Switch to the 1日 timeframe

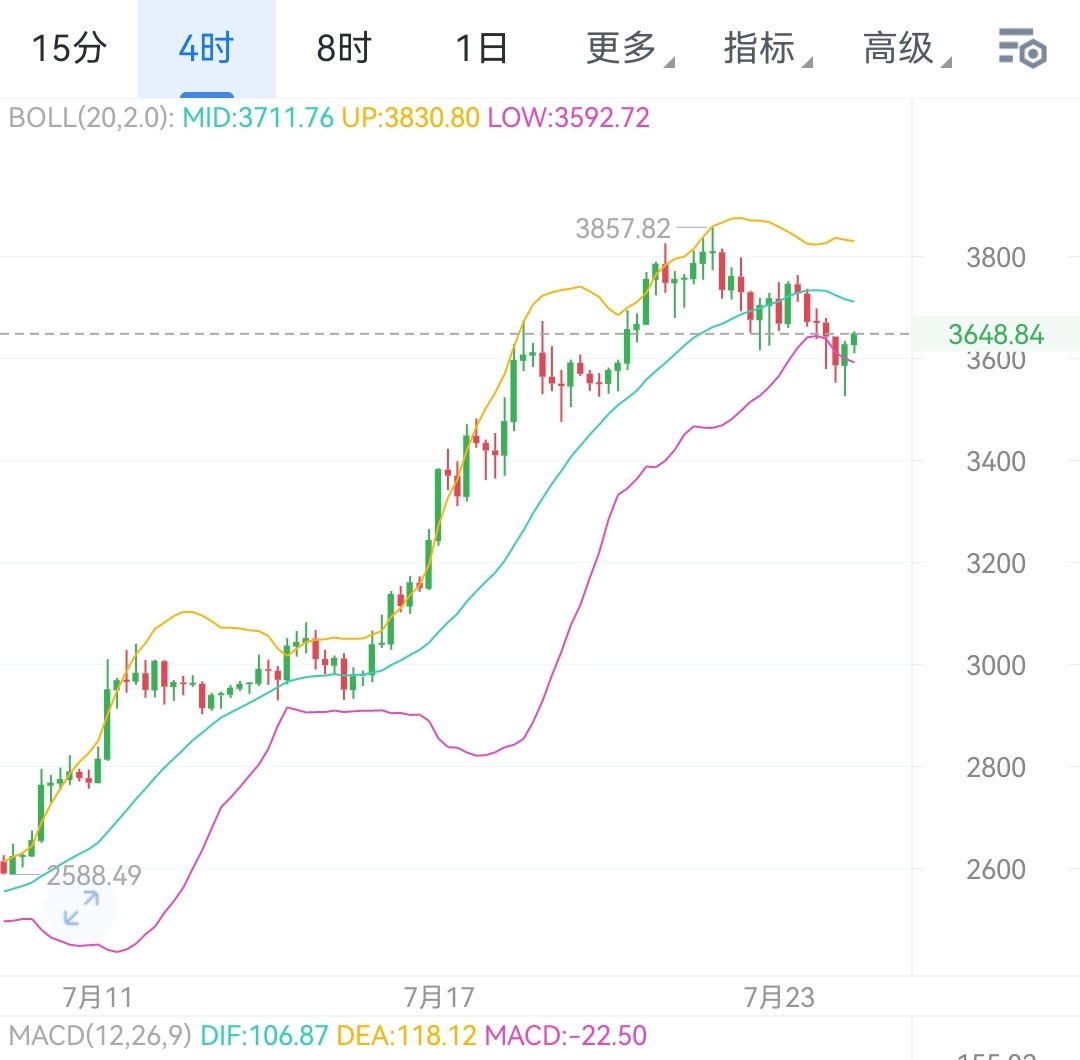coord(482,48)
